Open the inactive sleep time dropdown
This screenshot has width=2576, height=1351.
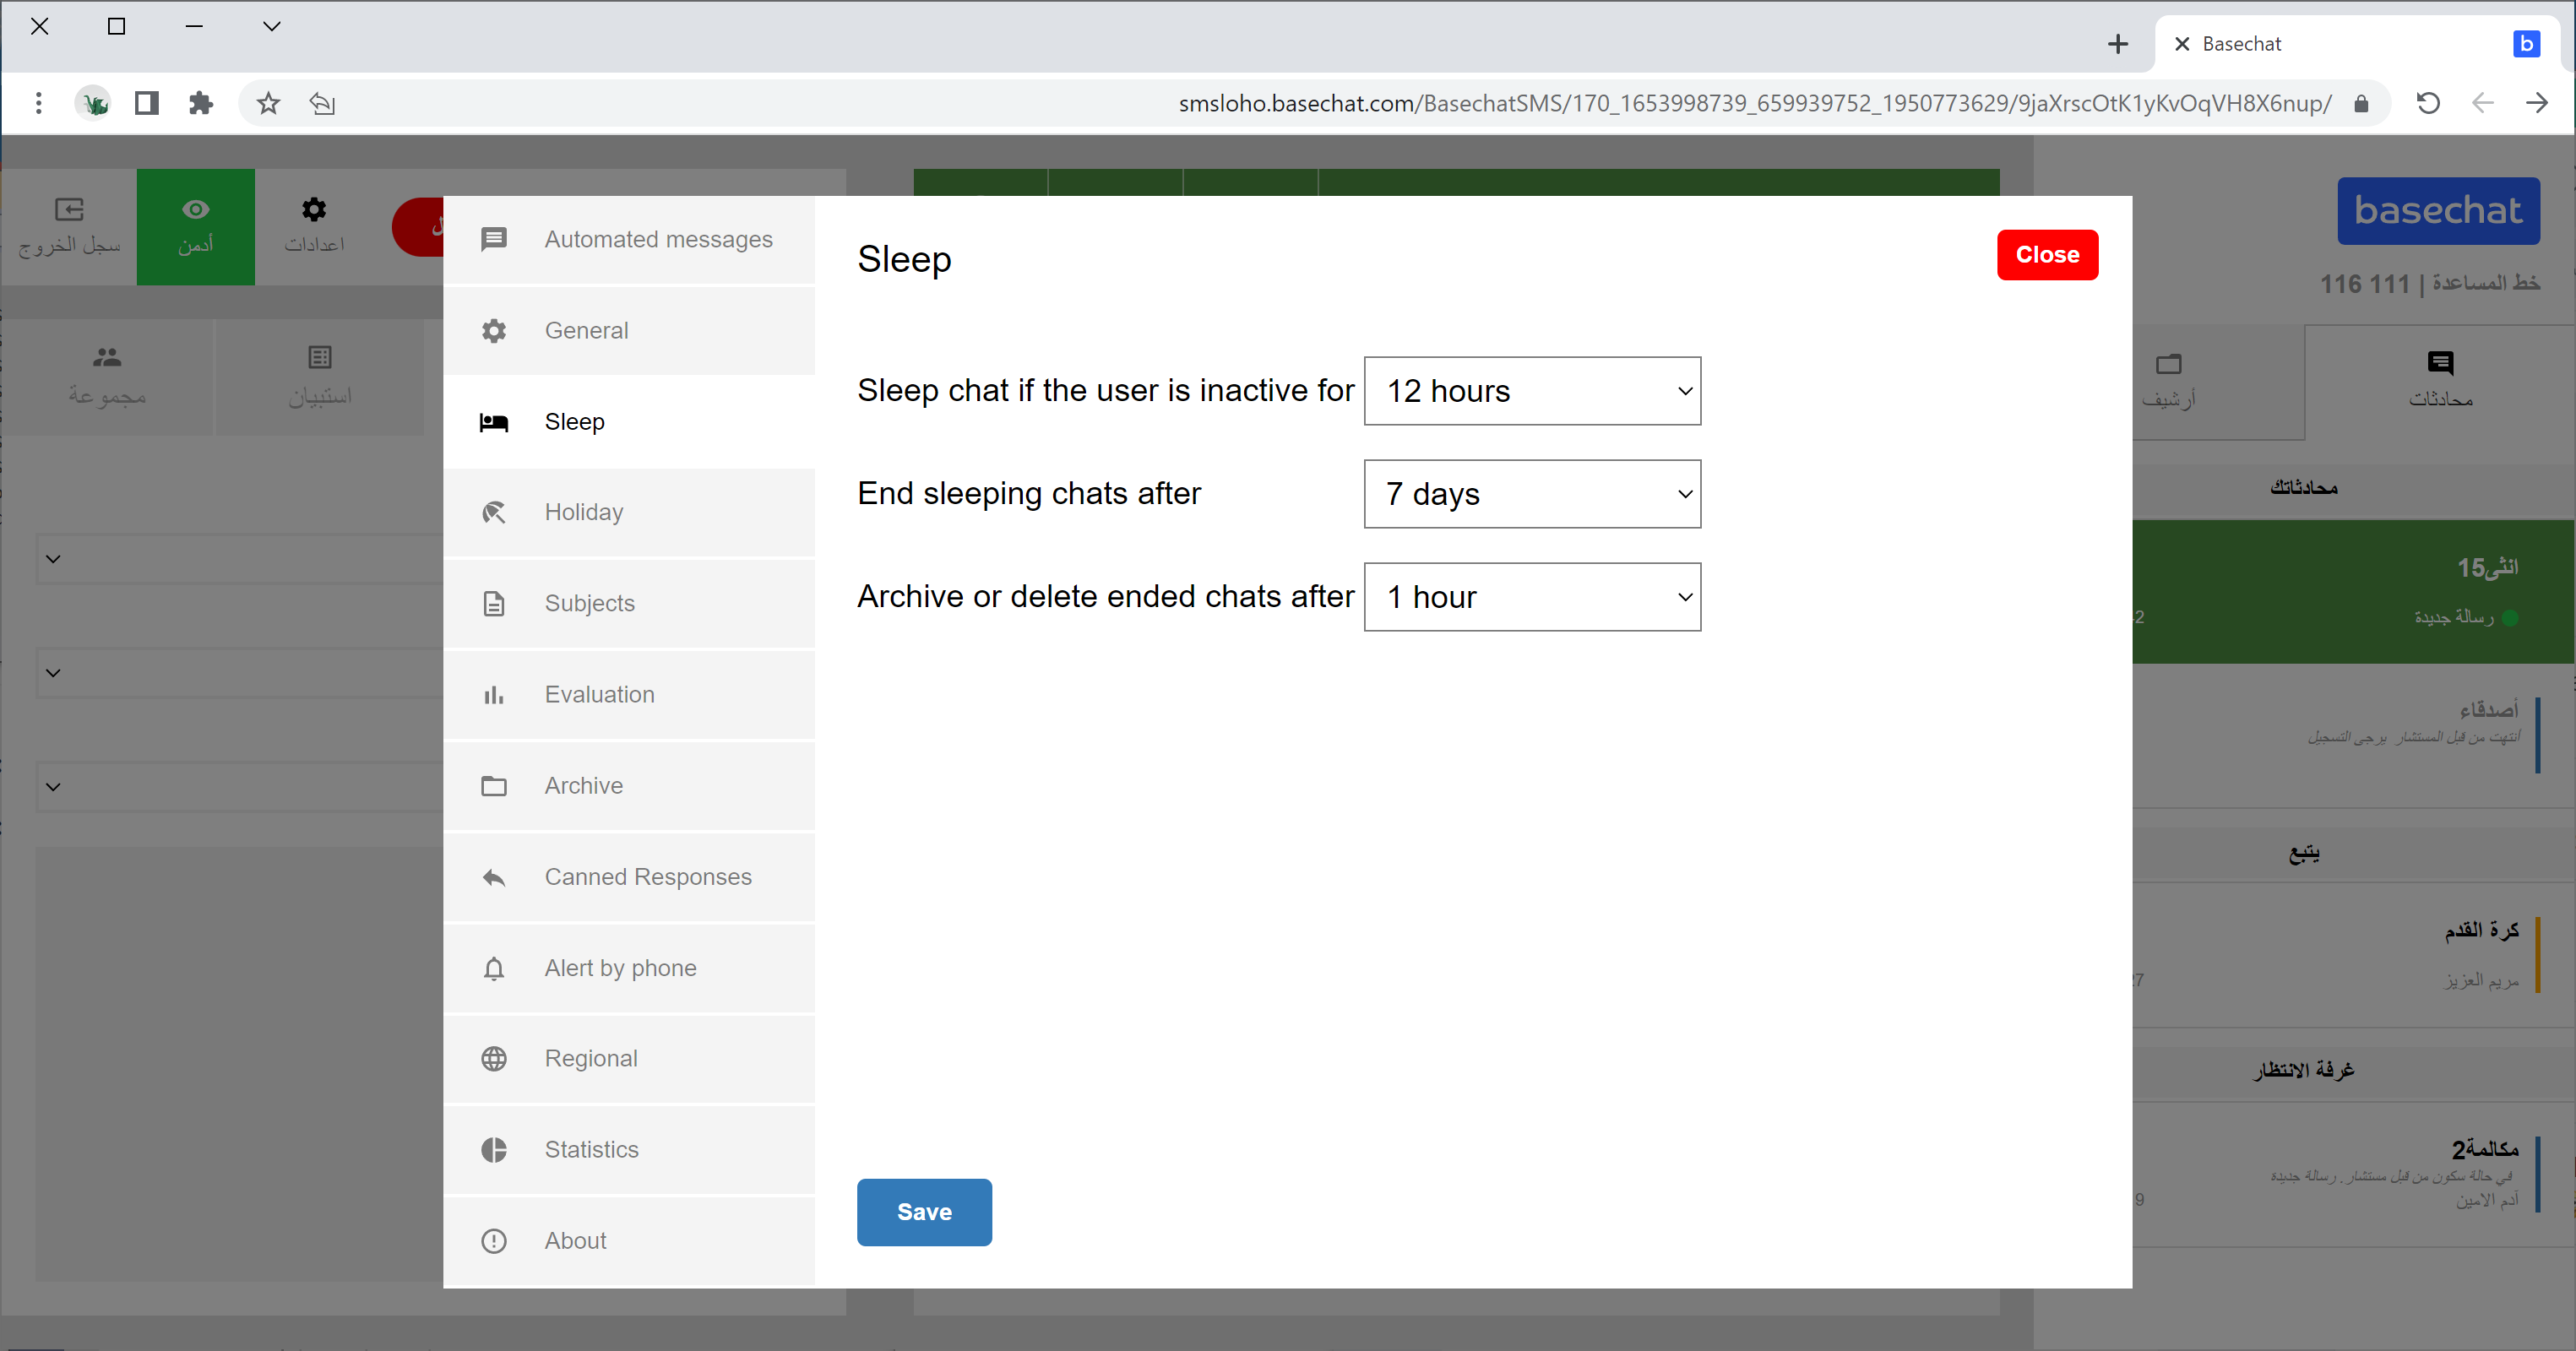point(1532,391)
